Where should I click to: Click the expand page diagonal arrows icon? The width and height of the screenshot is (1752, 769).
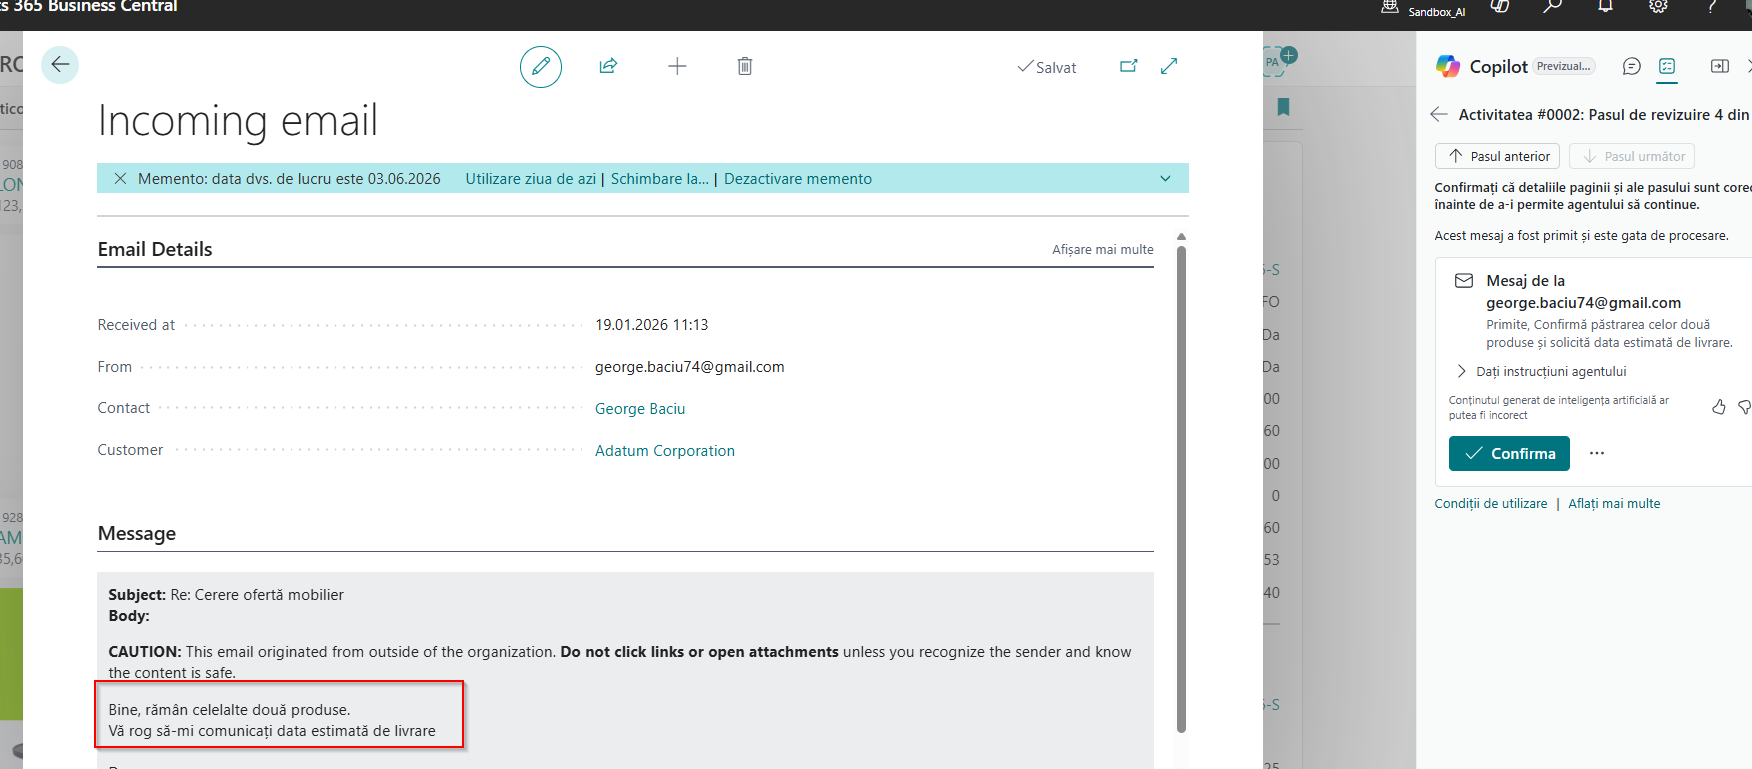pyautogui.click(x=1169, y=66)
